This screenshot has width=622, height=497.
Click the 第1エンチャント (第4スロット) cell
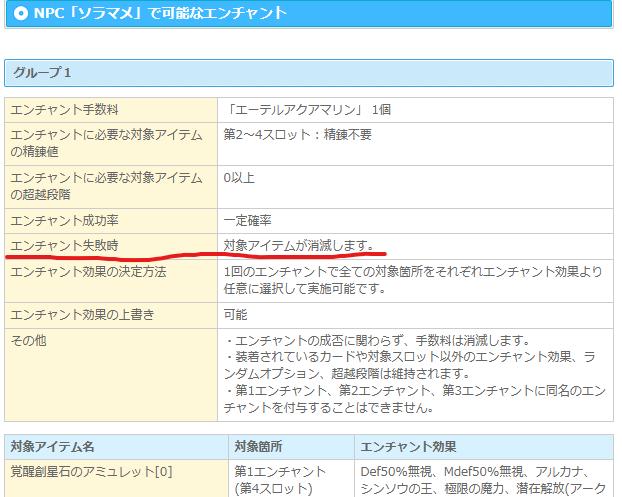pyautogui.click(x=280, y=479)
